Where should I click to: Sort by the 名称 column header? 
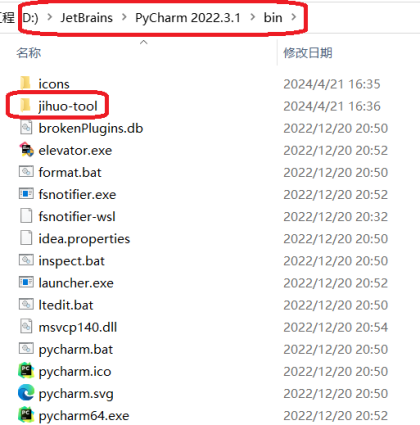pos(29,53)
